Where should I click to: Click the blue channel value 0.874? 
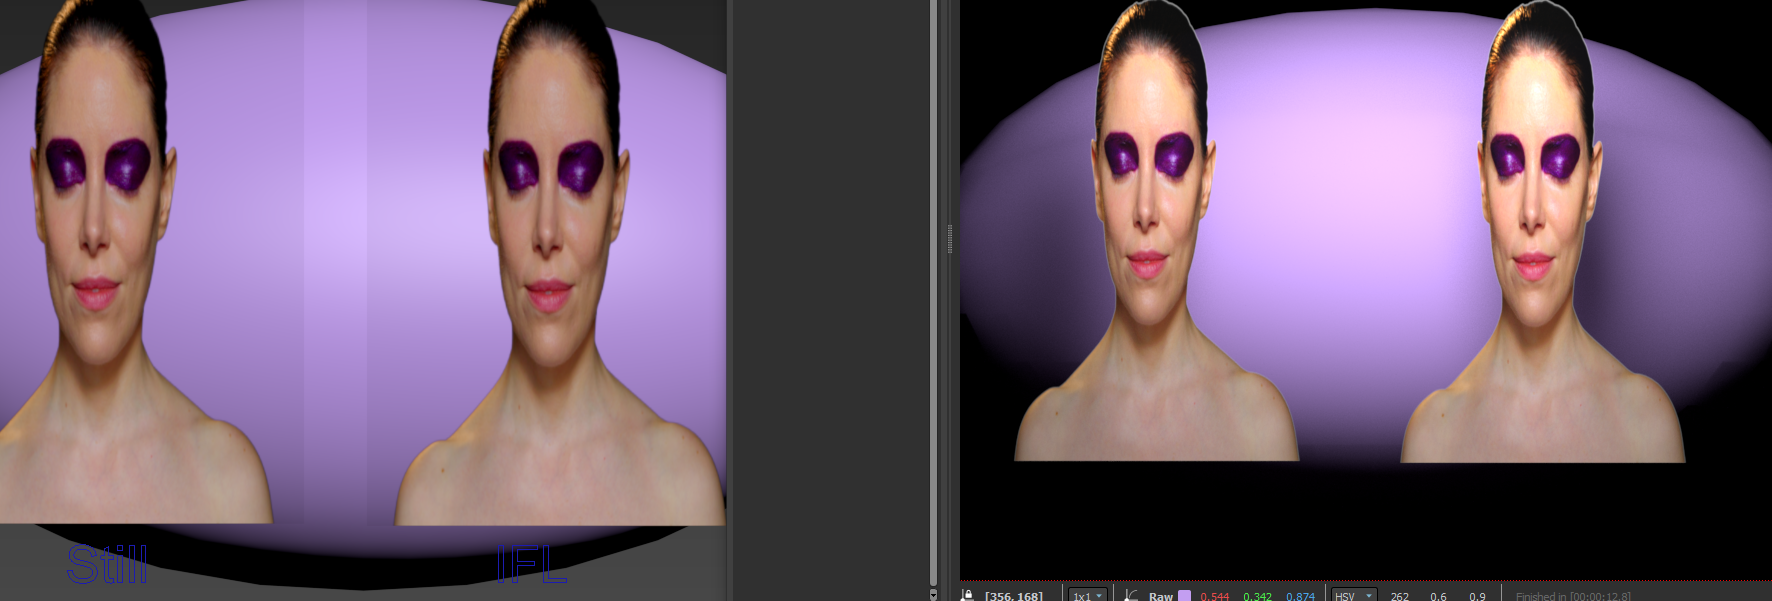(x=1300, y=596)
